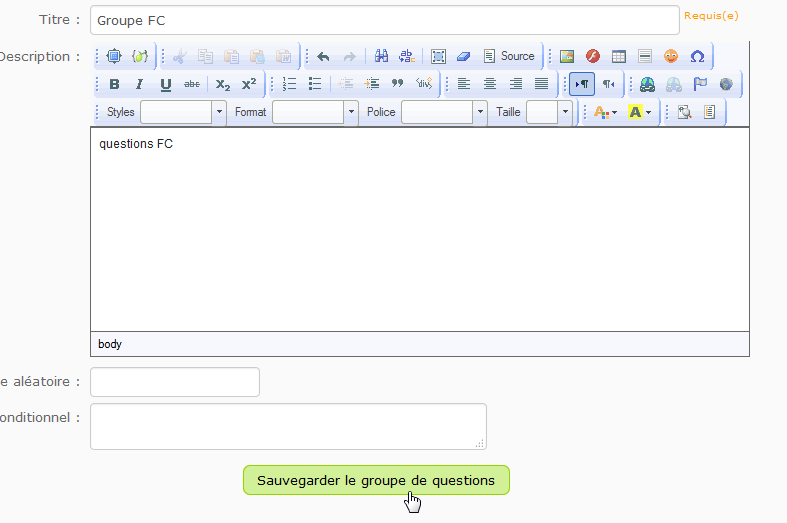The width and height of the screenshot is (787, 523).
Task: Toggle left-to-right text direction
Action: tap(581, 84)
